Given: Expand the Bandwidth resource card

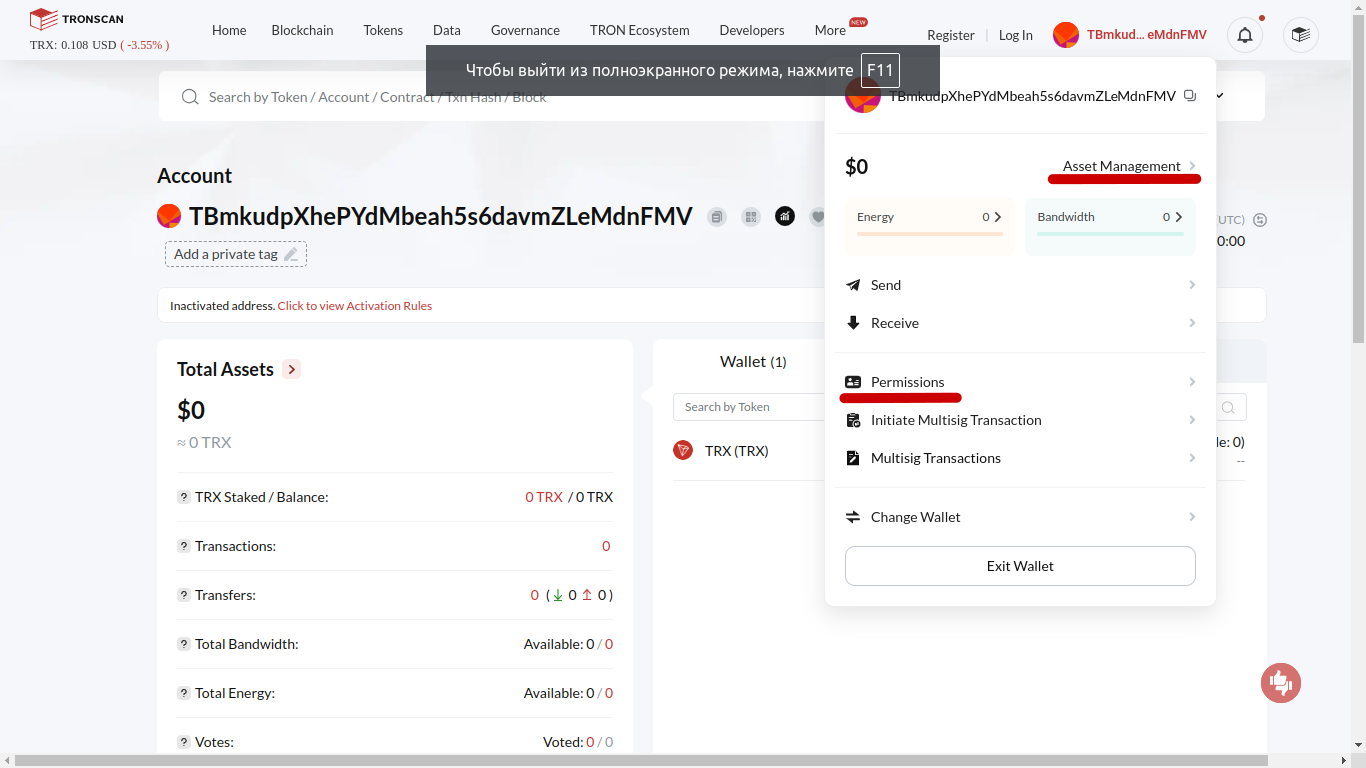Looking at the screenshot, I should tap(1110, 227).
